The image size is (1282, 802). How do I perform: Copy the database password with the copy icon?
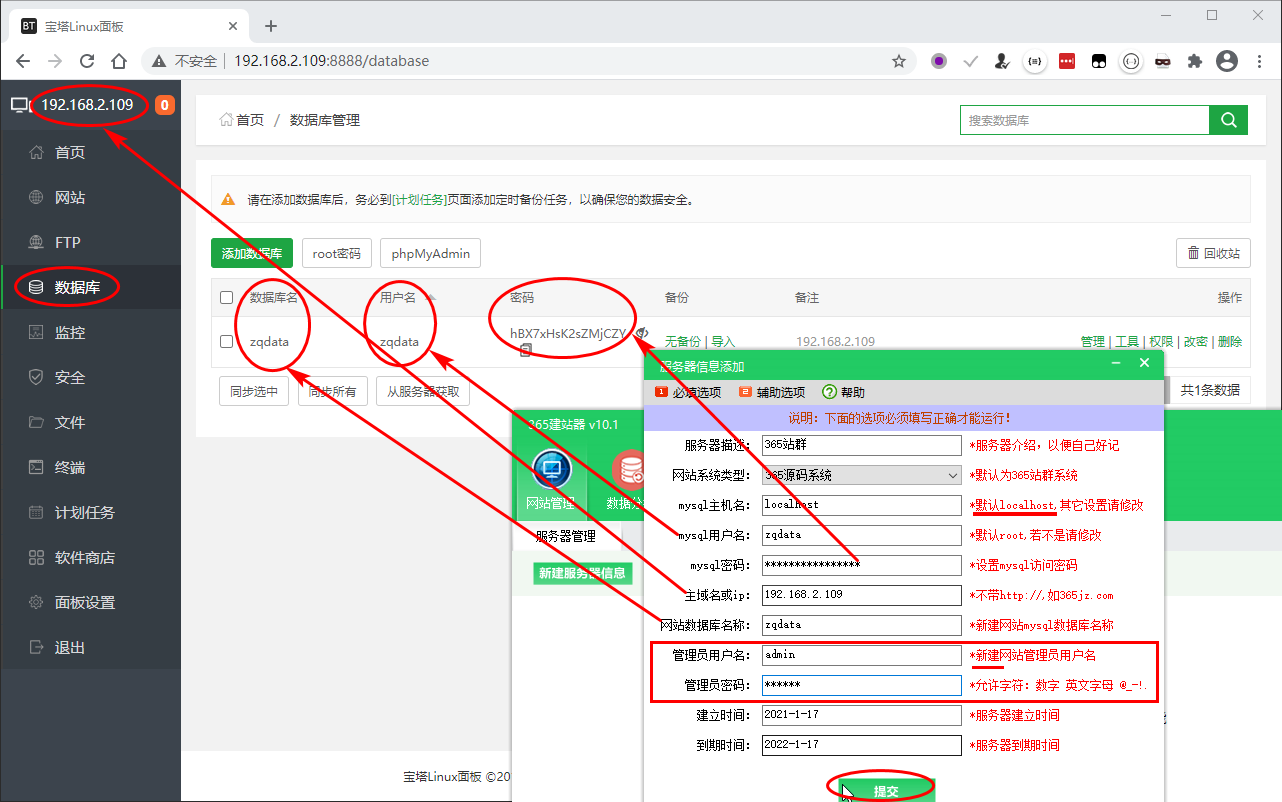point(525,350)
